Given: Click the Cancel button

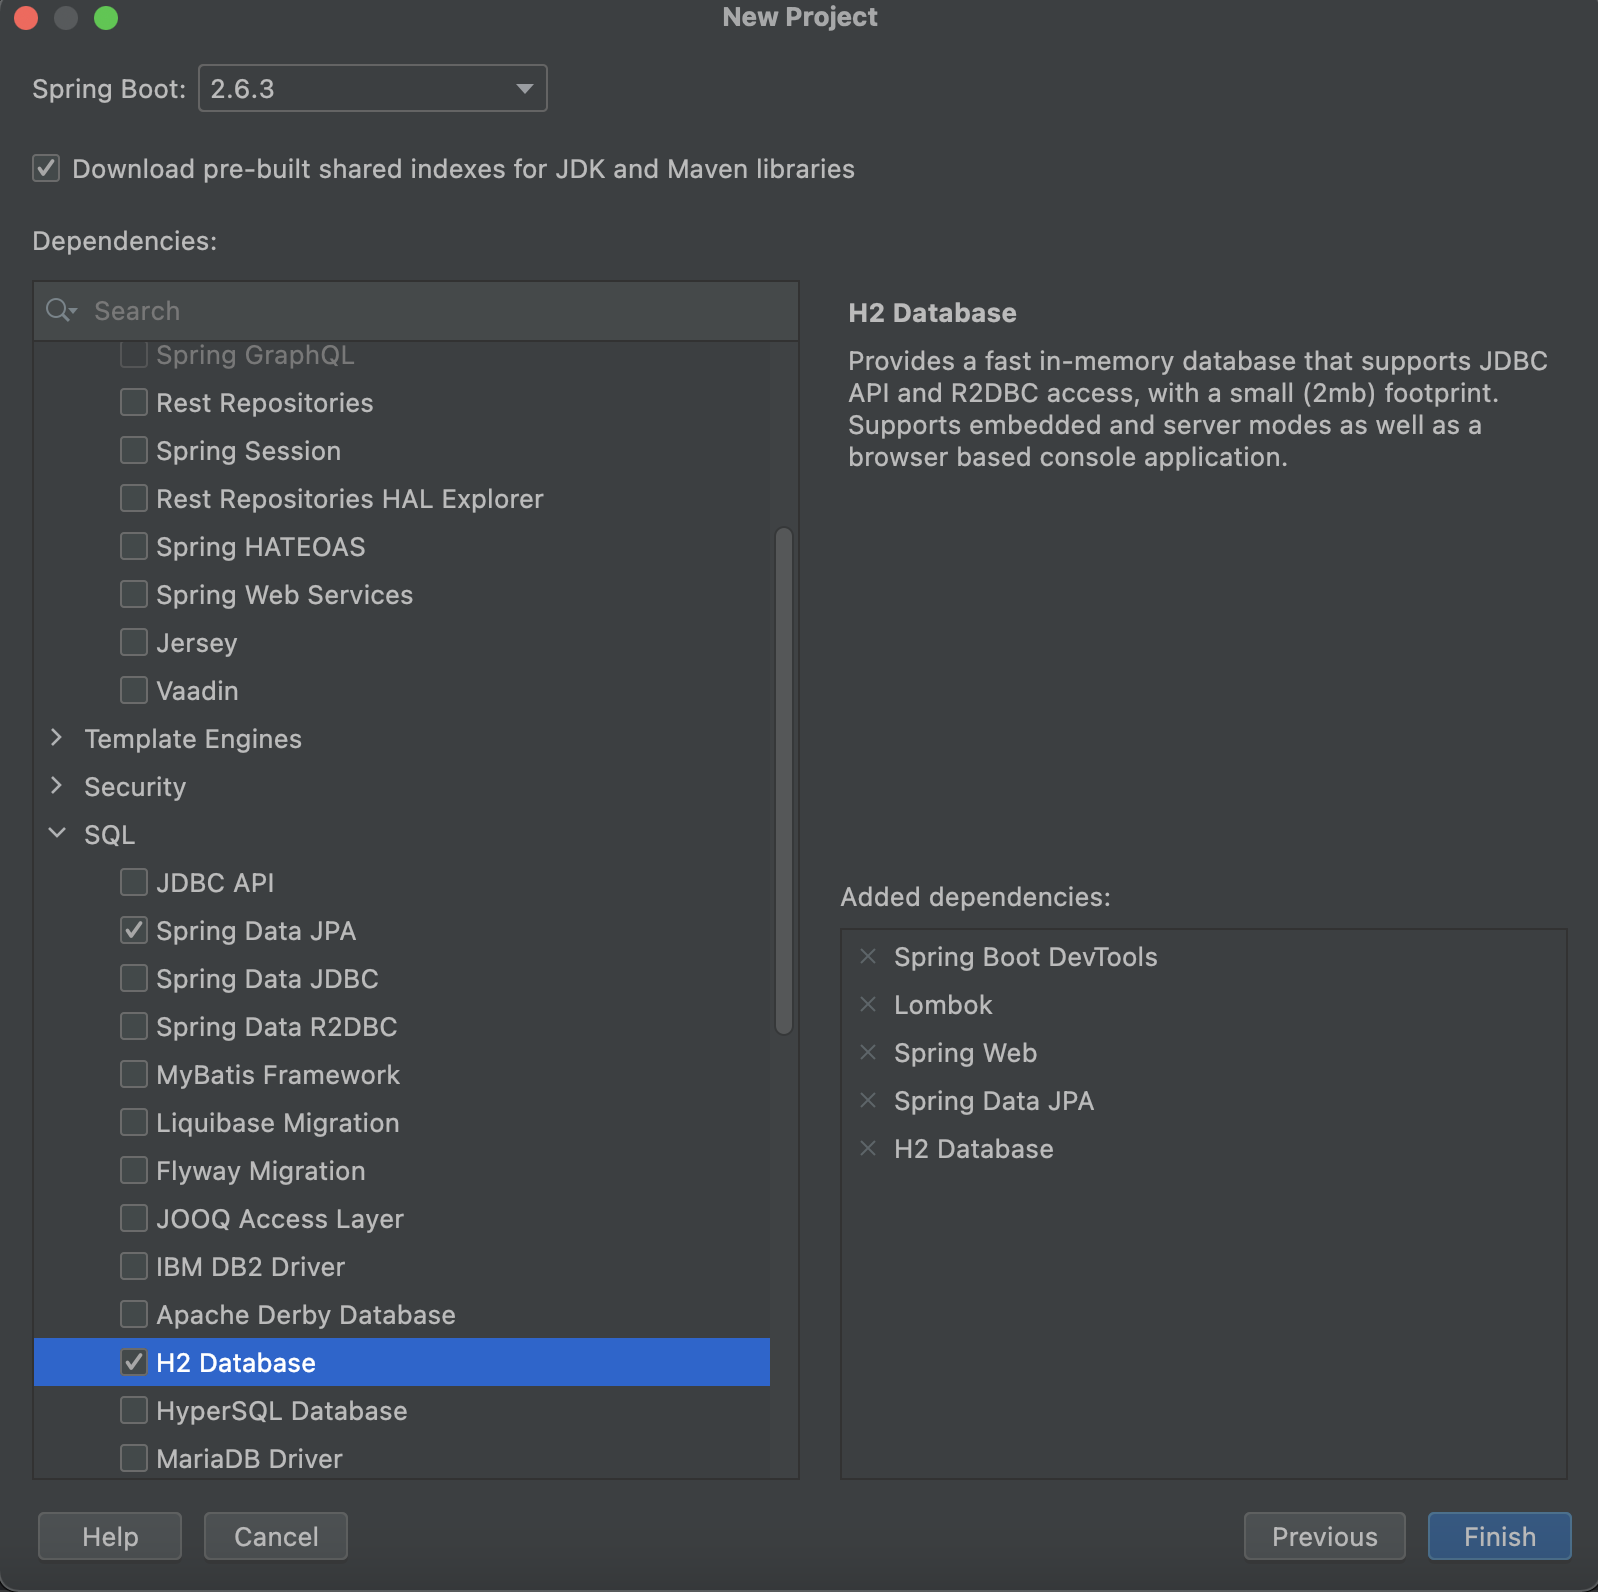Looking at the screenshot, I should tap(276, 1536).
